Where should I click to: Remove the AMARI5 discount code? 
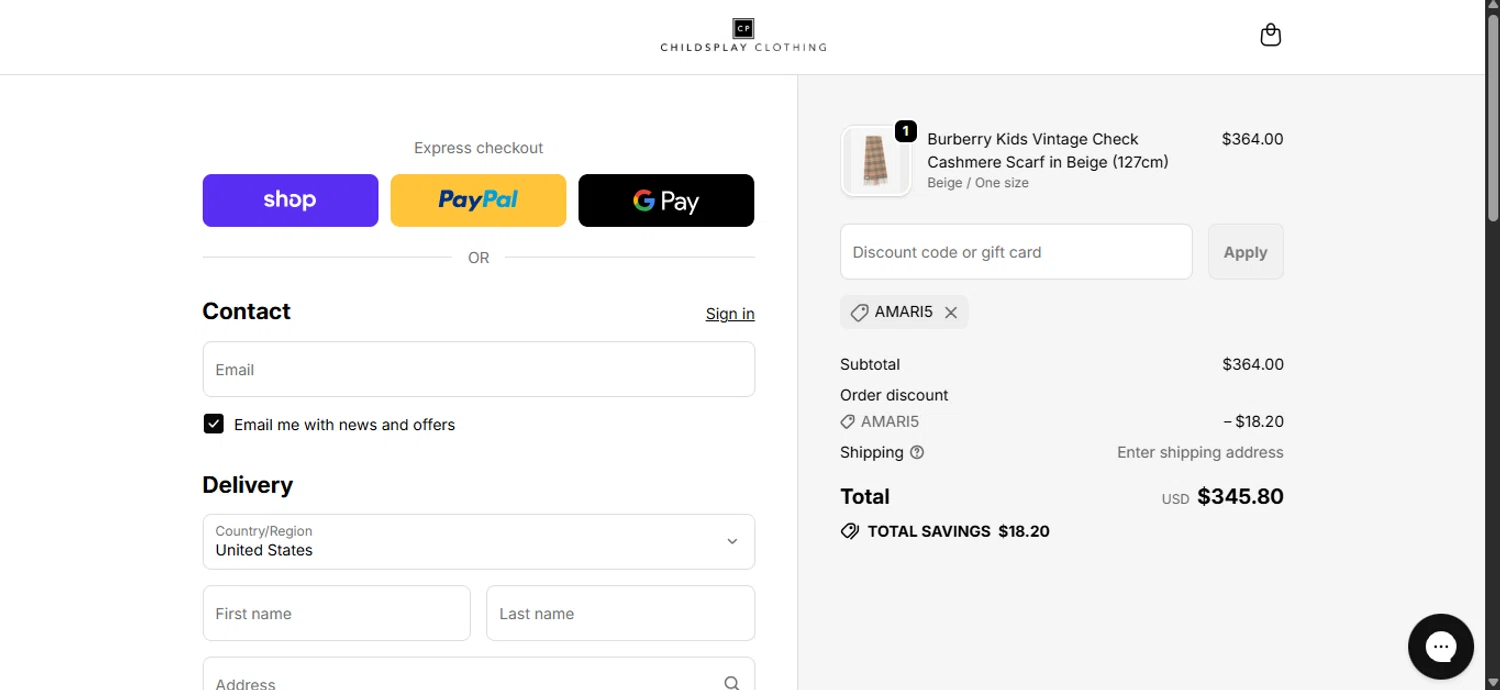(x=951, y=313)
